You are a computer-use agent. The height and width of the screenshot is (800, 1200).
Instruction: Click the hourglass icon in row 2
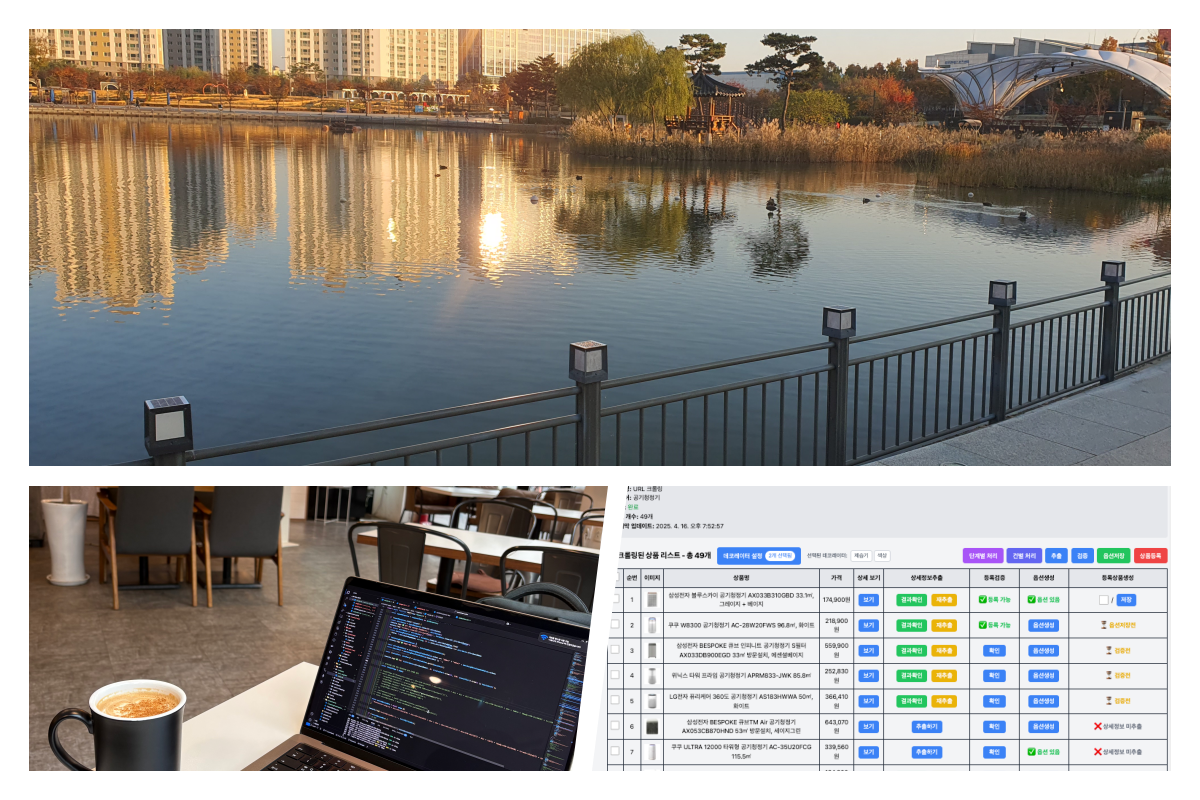click(1104, 625)
